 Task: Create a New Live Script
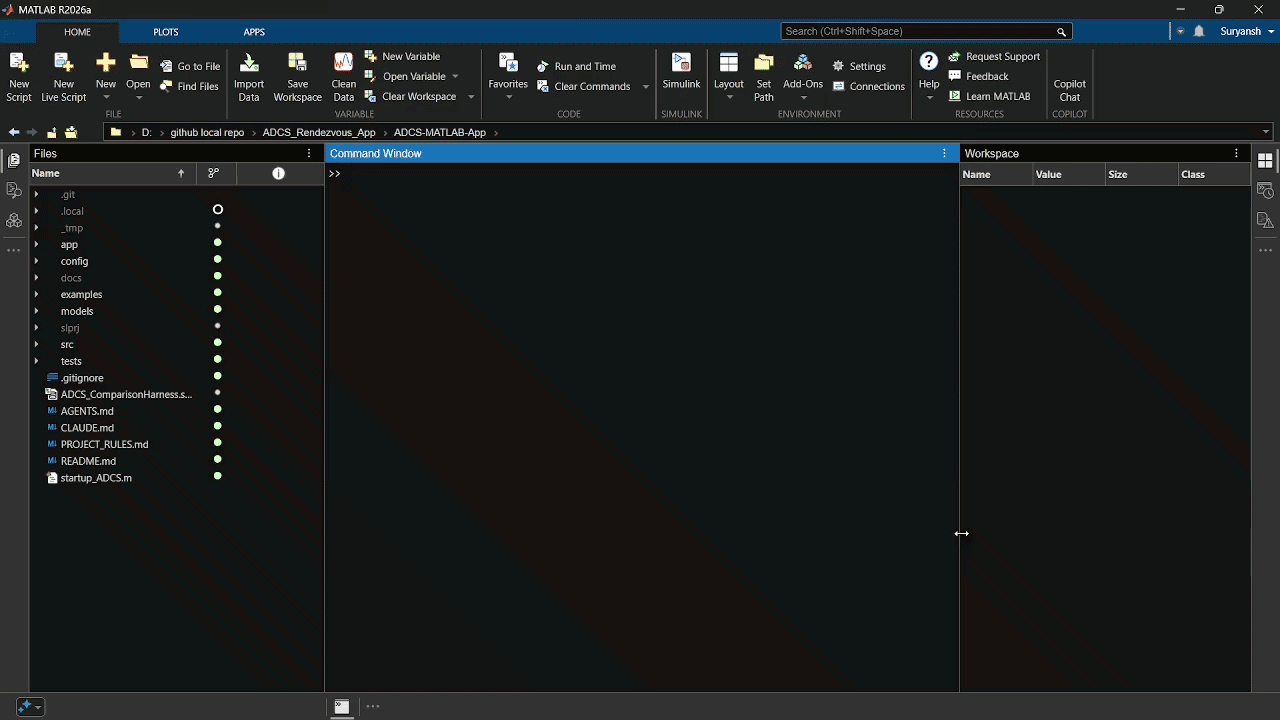tap(64, 77)
